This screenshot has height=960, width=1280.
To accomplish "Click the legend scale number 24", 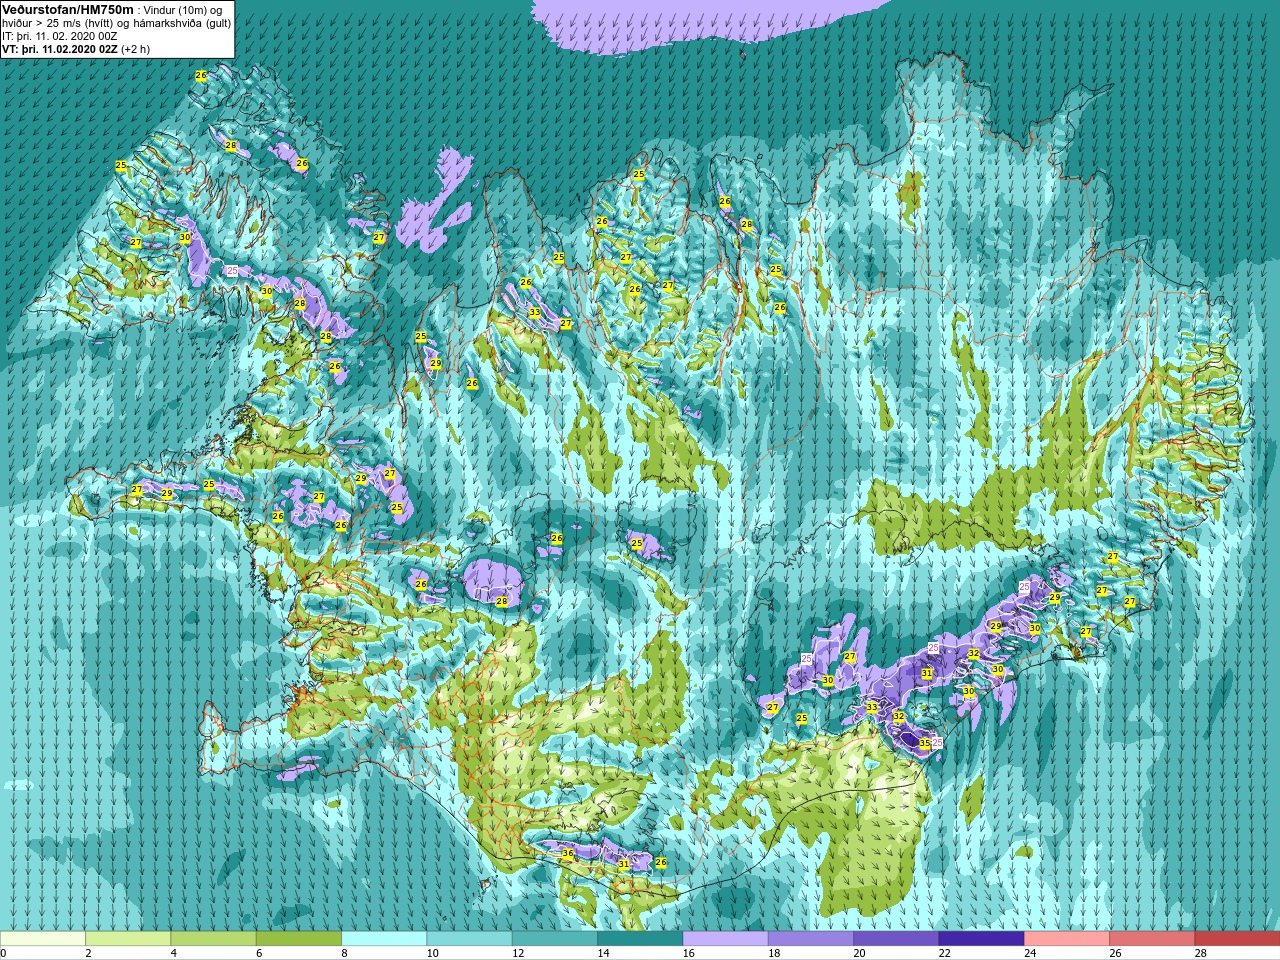I will 1031,953.
